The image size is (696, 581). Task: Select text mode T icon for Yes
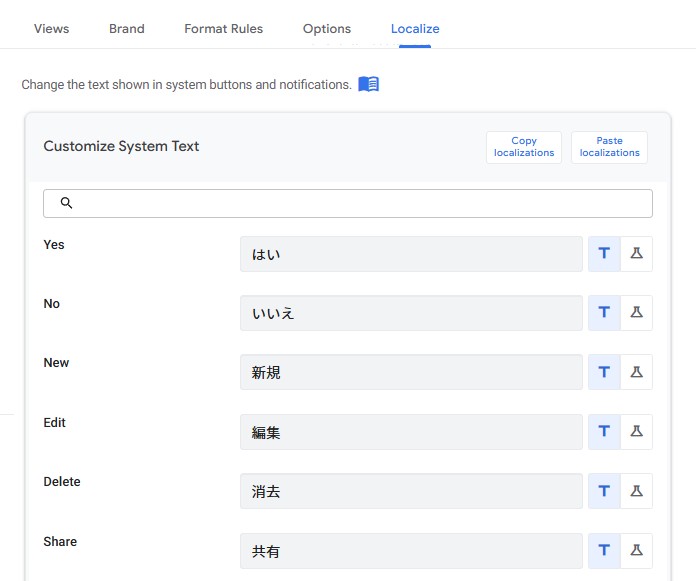[x=604, y=254]
